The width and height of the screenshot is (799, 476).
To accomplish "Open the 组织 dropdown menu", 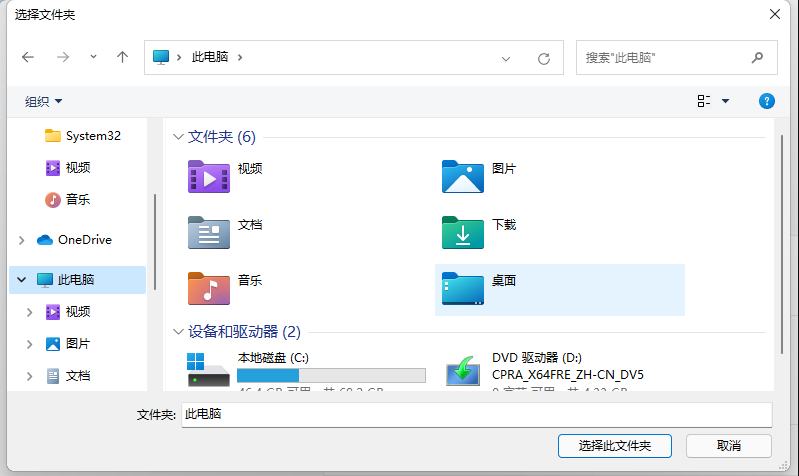I will (x=43, y=101).
